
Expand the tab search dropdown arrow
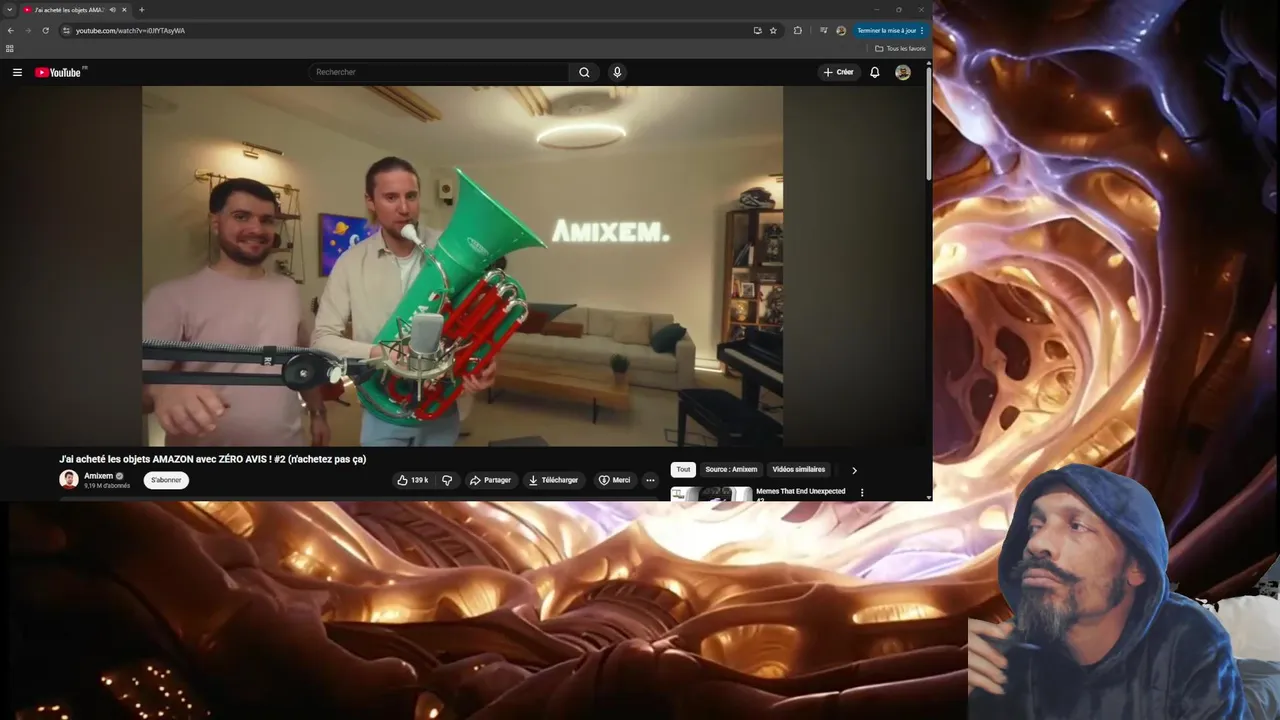pos(10,10)
